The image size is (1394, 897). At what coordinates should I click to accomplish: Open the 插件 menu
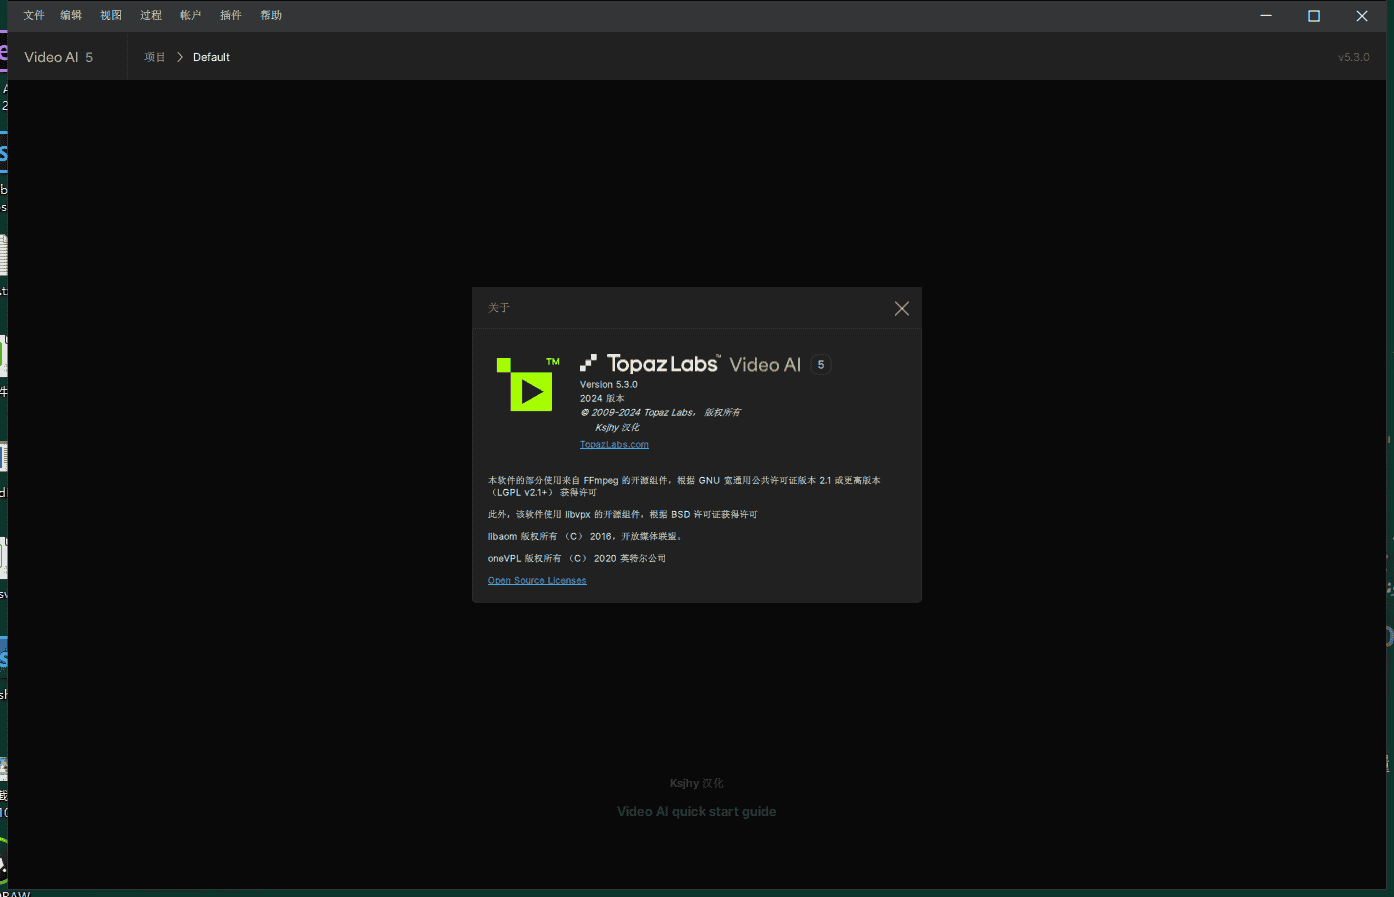coord(231,15)
